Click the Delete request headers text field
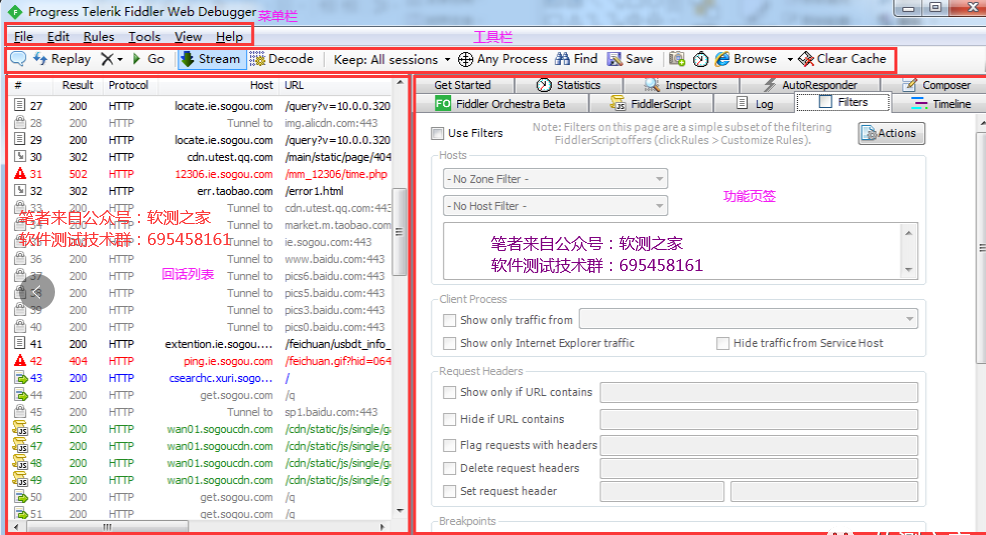 (758, 468)
